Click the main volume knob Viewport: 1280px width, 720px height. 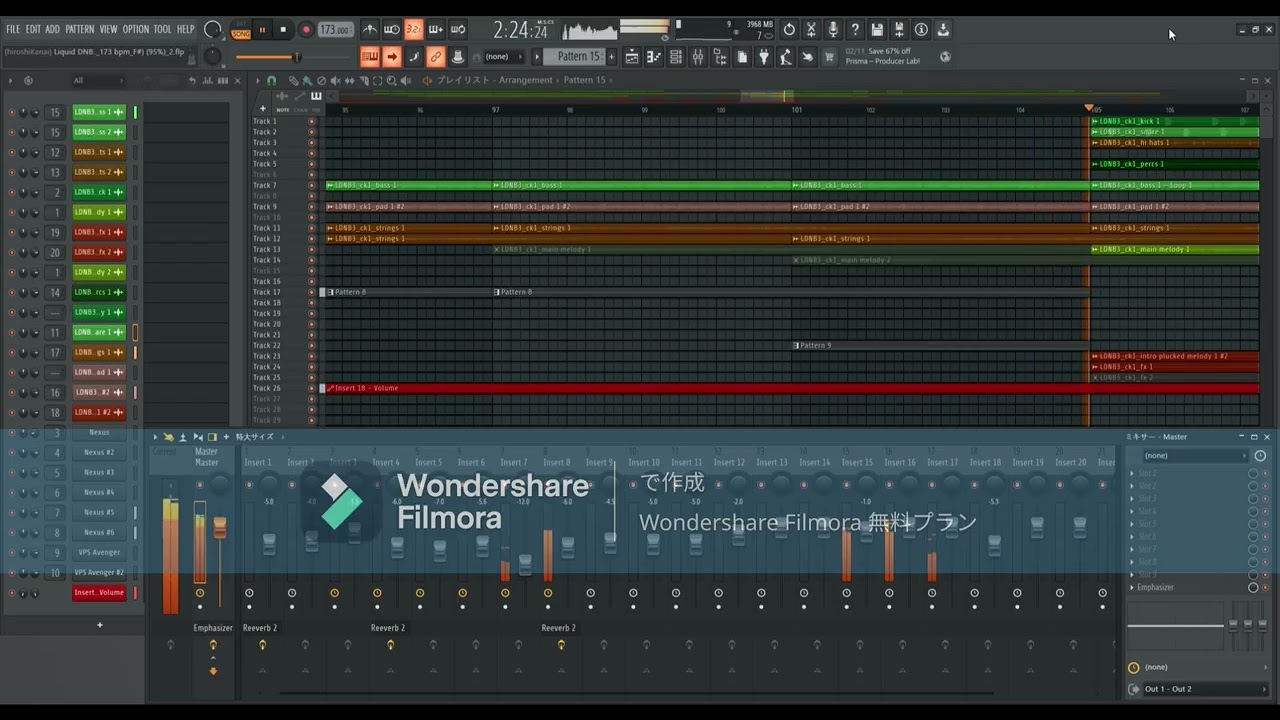point(213,29)
